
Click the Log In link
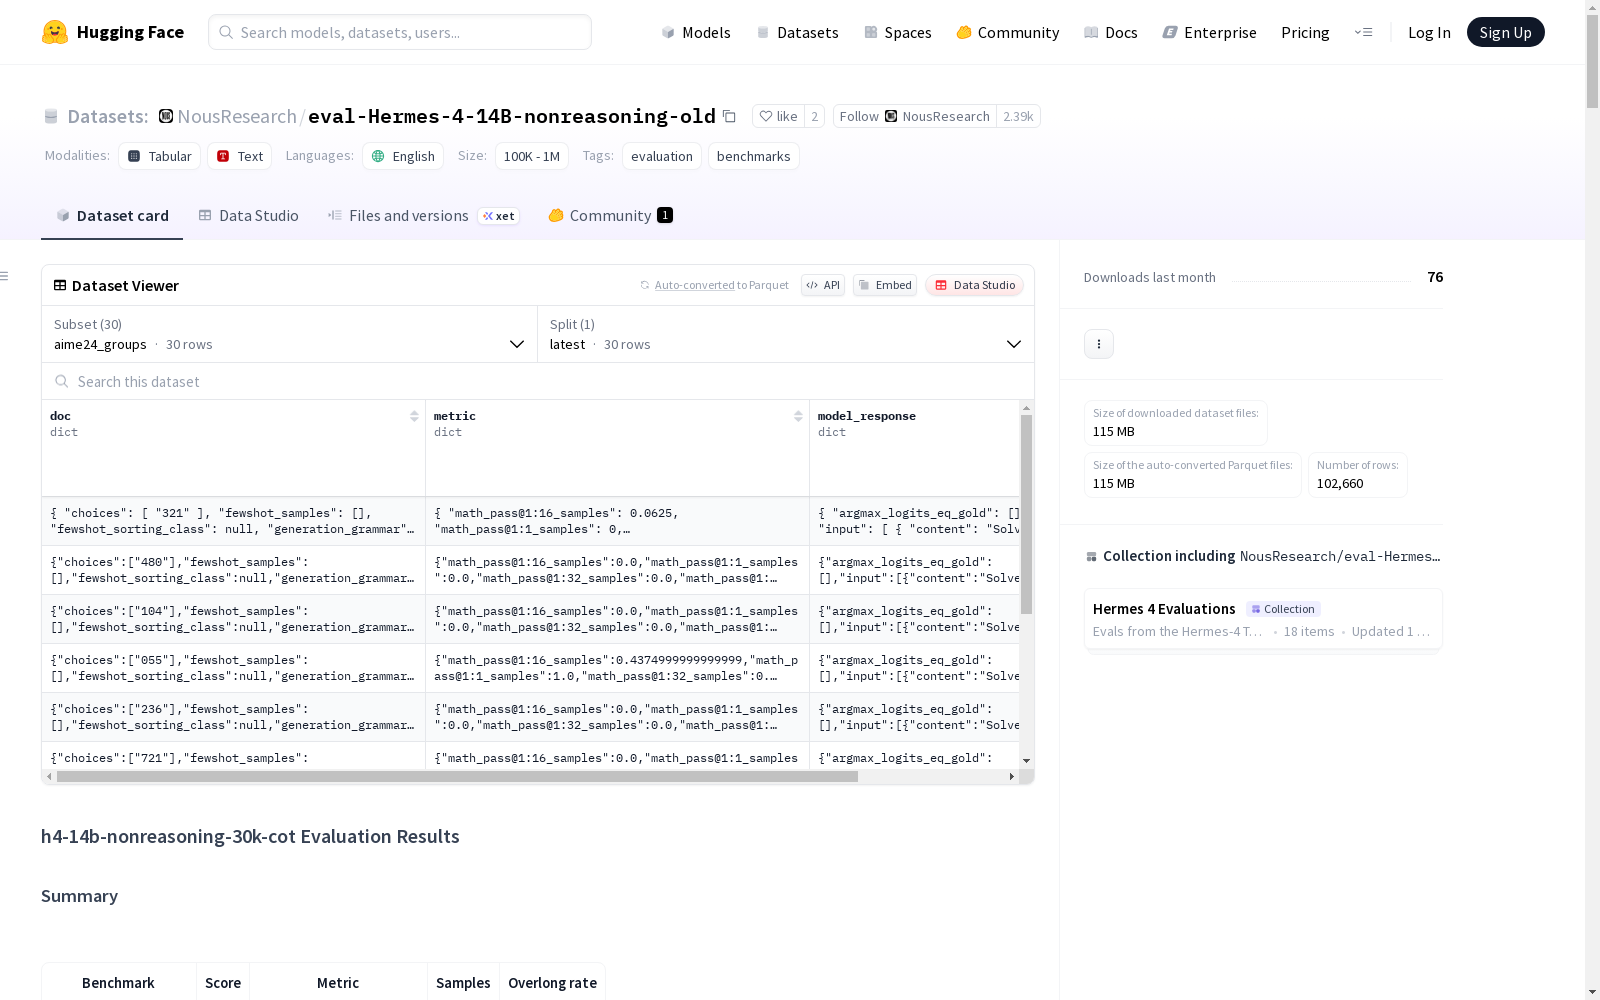[1429, 32]
